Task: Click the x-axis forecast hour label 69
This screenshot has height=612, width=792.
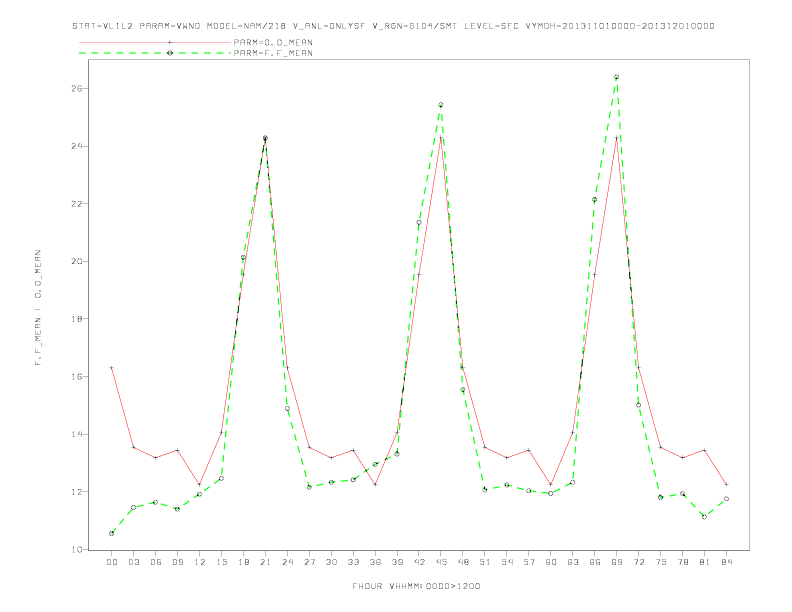Action: (617, 562)
